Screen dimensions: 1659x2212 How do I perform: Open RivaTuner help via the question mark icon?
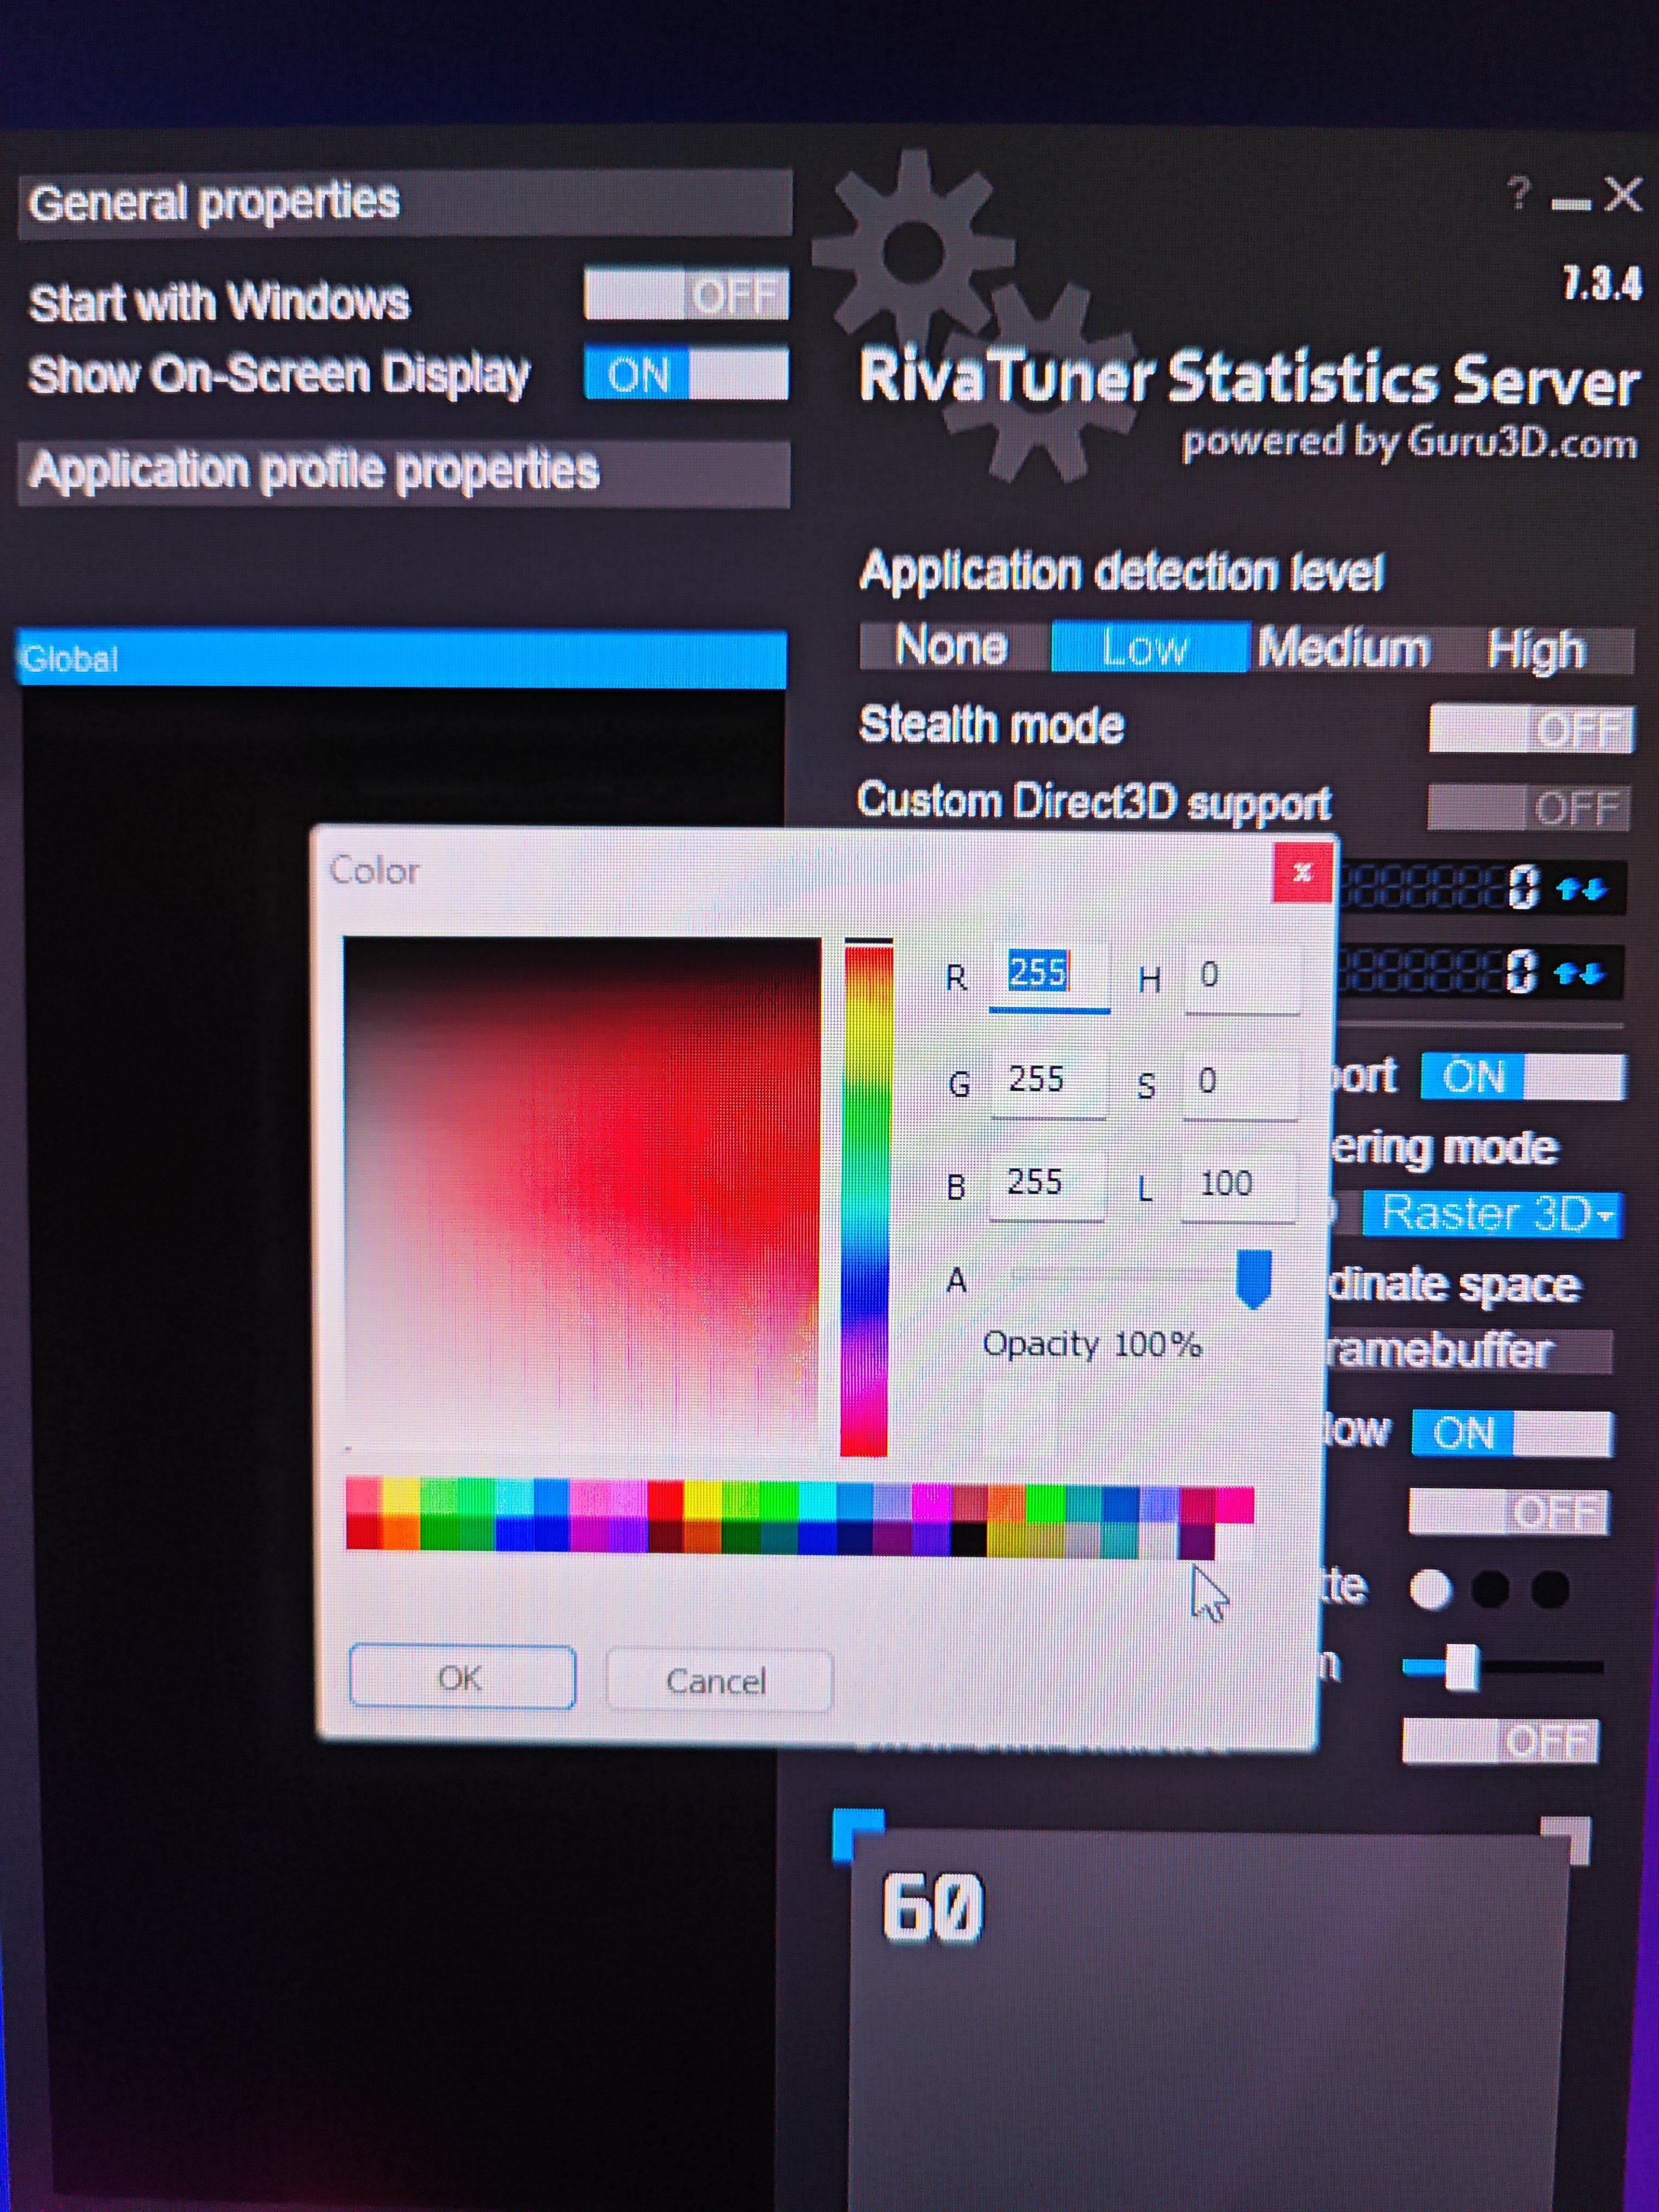coord(1520,192)
